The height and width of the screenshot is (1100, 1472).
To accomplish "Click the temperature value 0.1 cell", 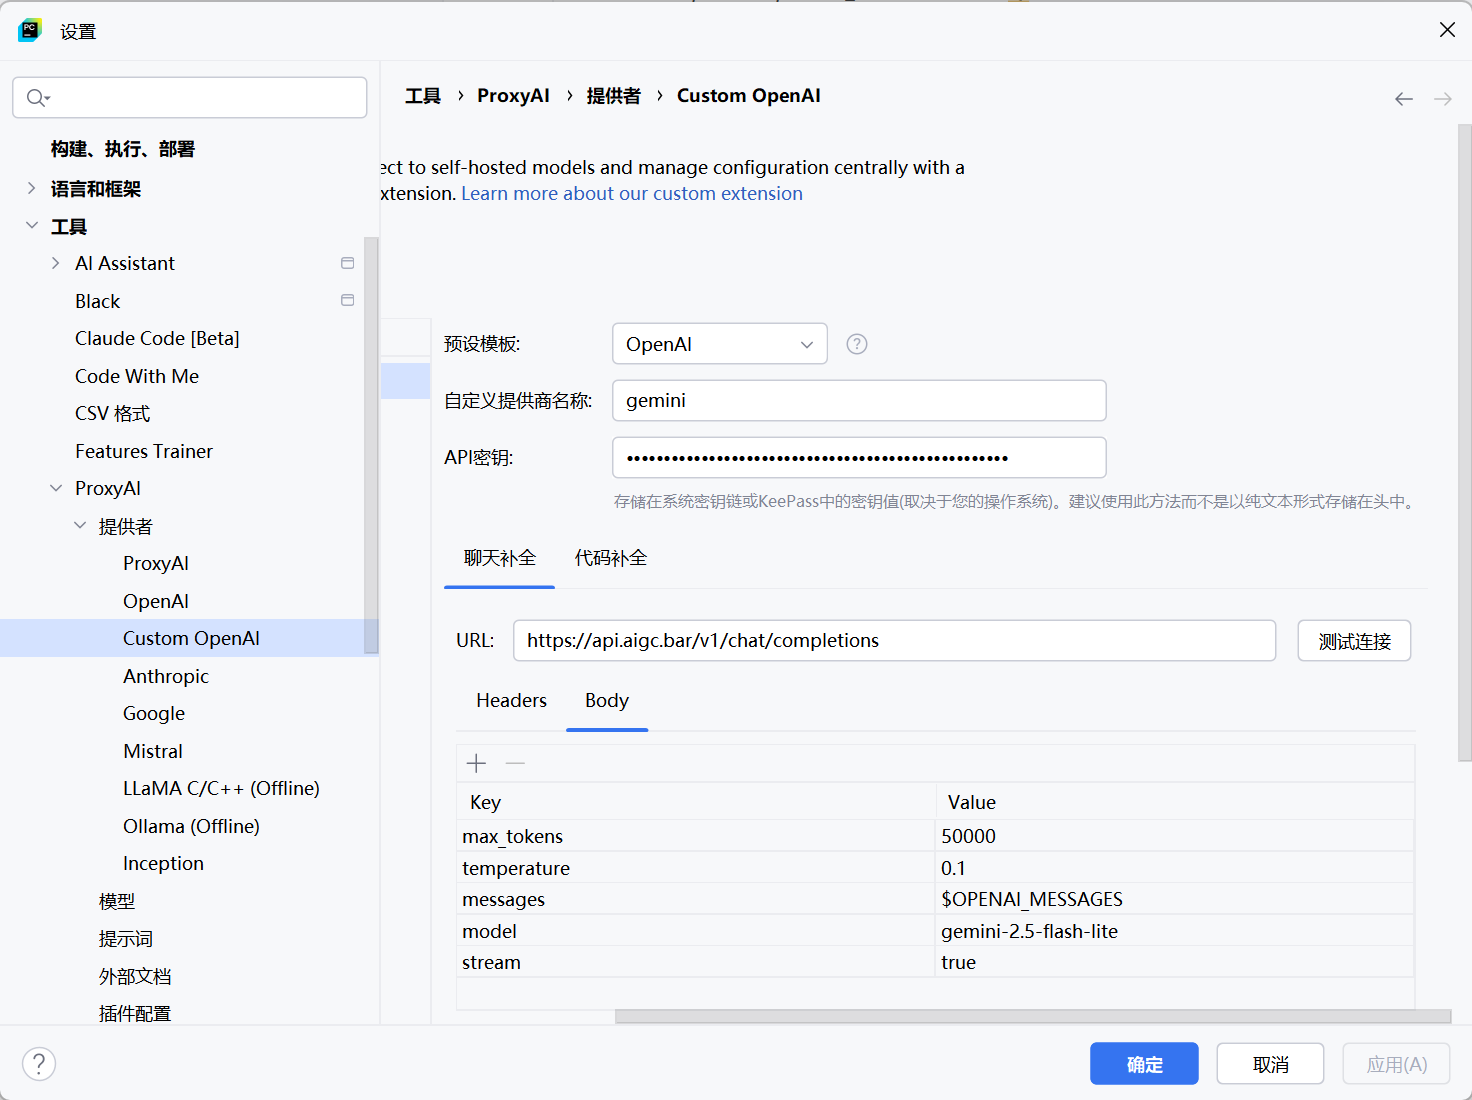I will [1174, 868].
